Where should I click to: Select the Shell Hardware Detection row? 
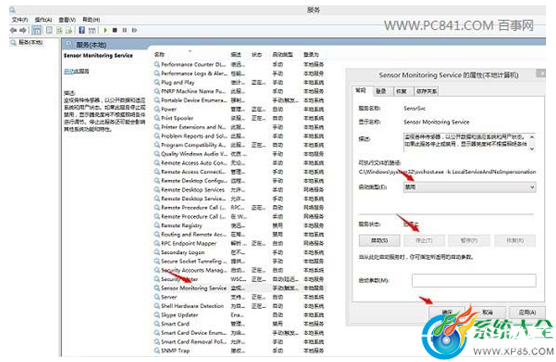pyautogui.click(x=239, y=306)
